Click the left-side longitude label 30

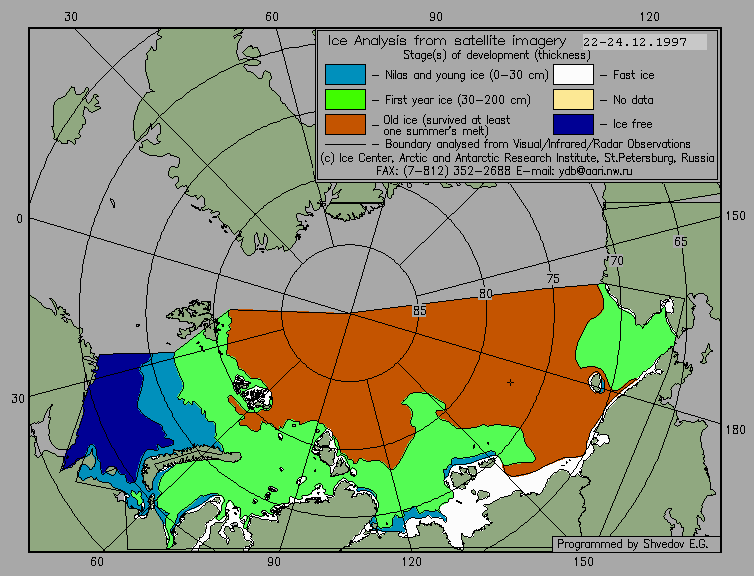click(x=18, y=399)
